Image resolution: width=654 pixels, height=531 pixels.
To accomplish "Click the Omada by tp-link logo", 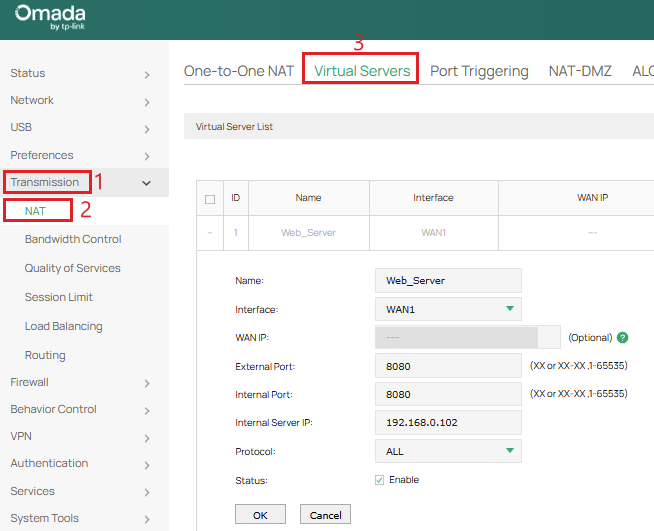I will tap(50, 18).
